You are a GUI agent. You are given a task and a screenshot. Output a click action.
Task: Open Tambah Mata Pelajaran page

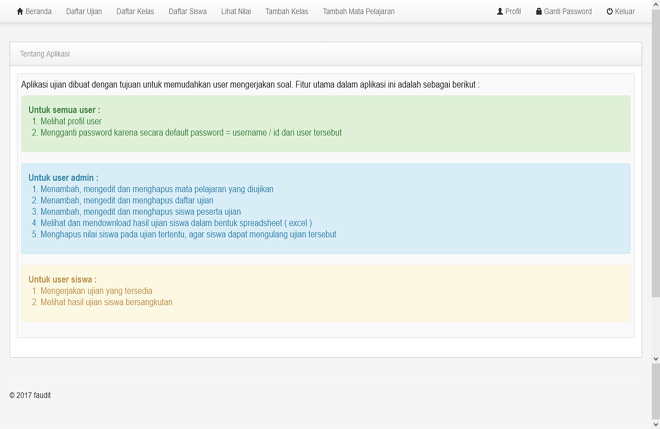(359, 11)
